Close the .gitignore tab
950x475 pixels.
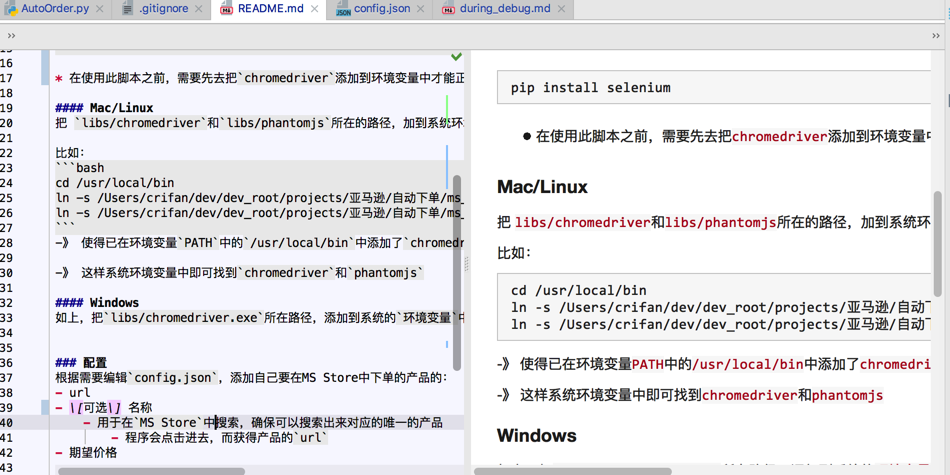(x=200, y=10)
